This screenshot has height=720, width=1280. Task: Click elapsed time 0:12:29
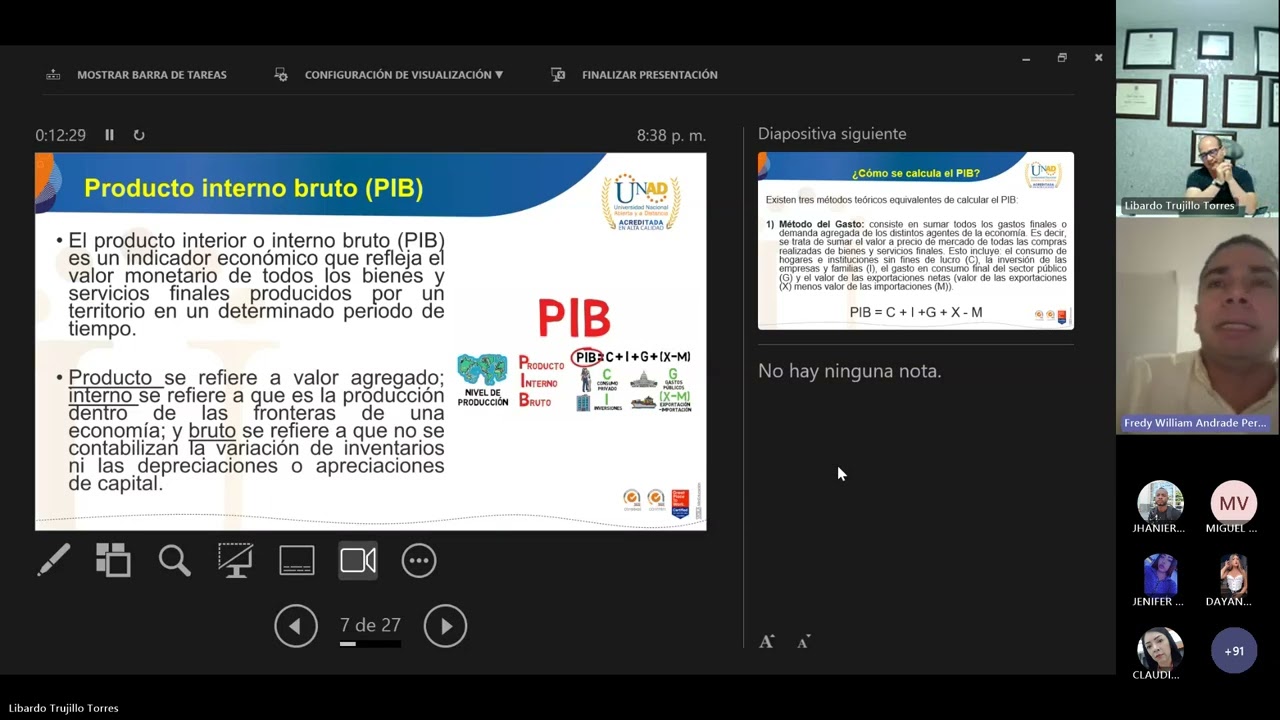click(60, 135)
